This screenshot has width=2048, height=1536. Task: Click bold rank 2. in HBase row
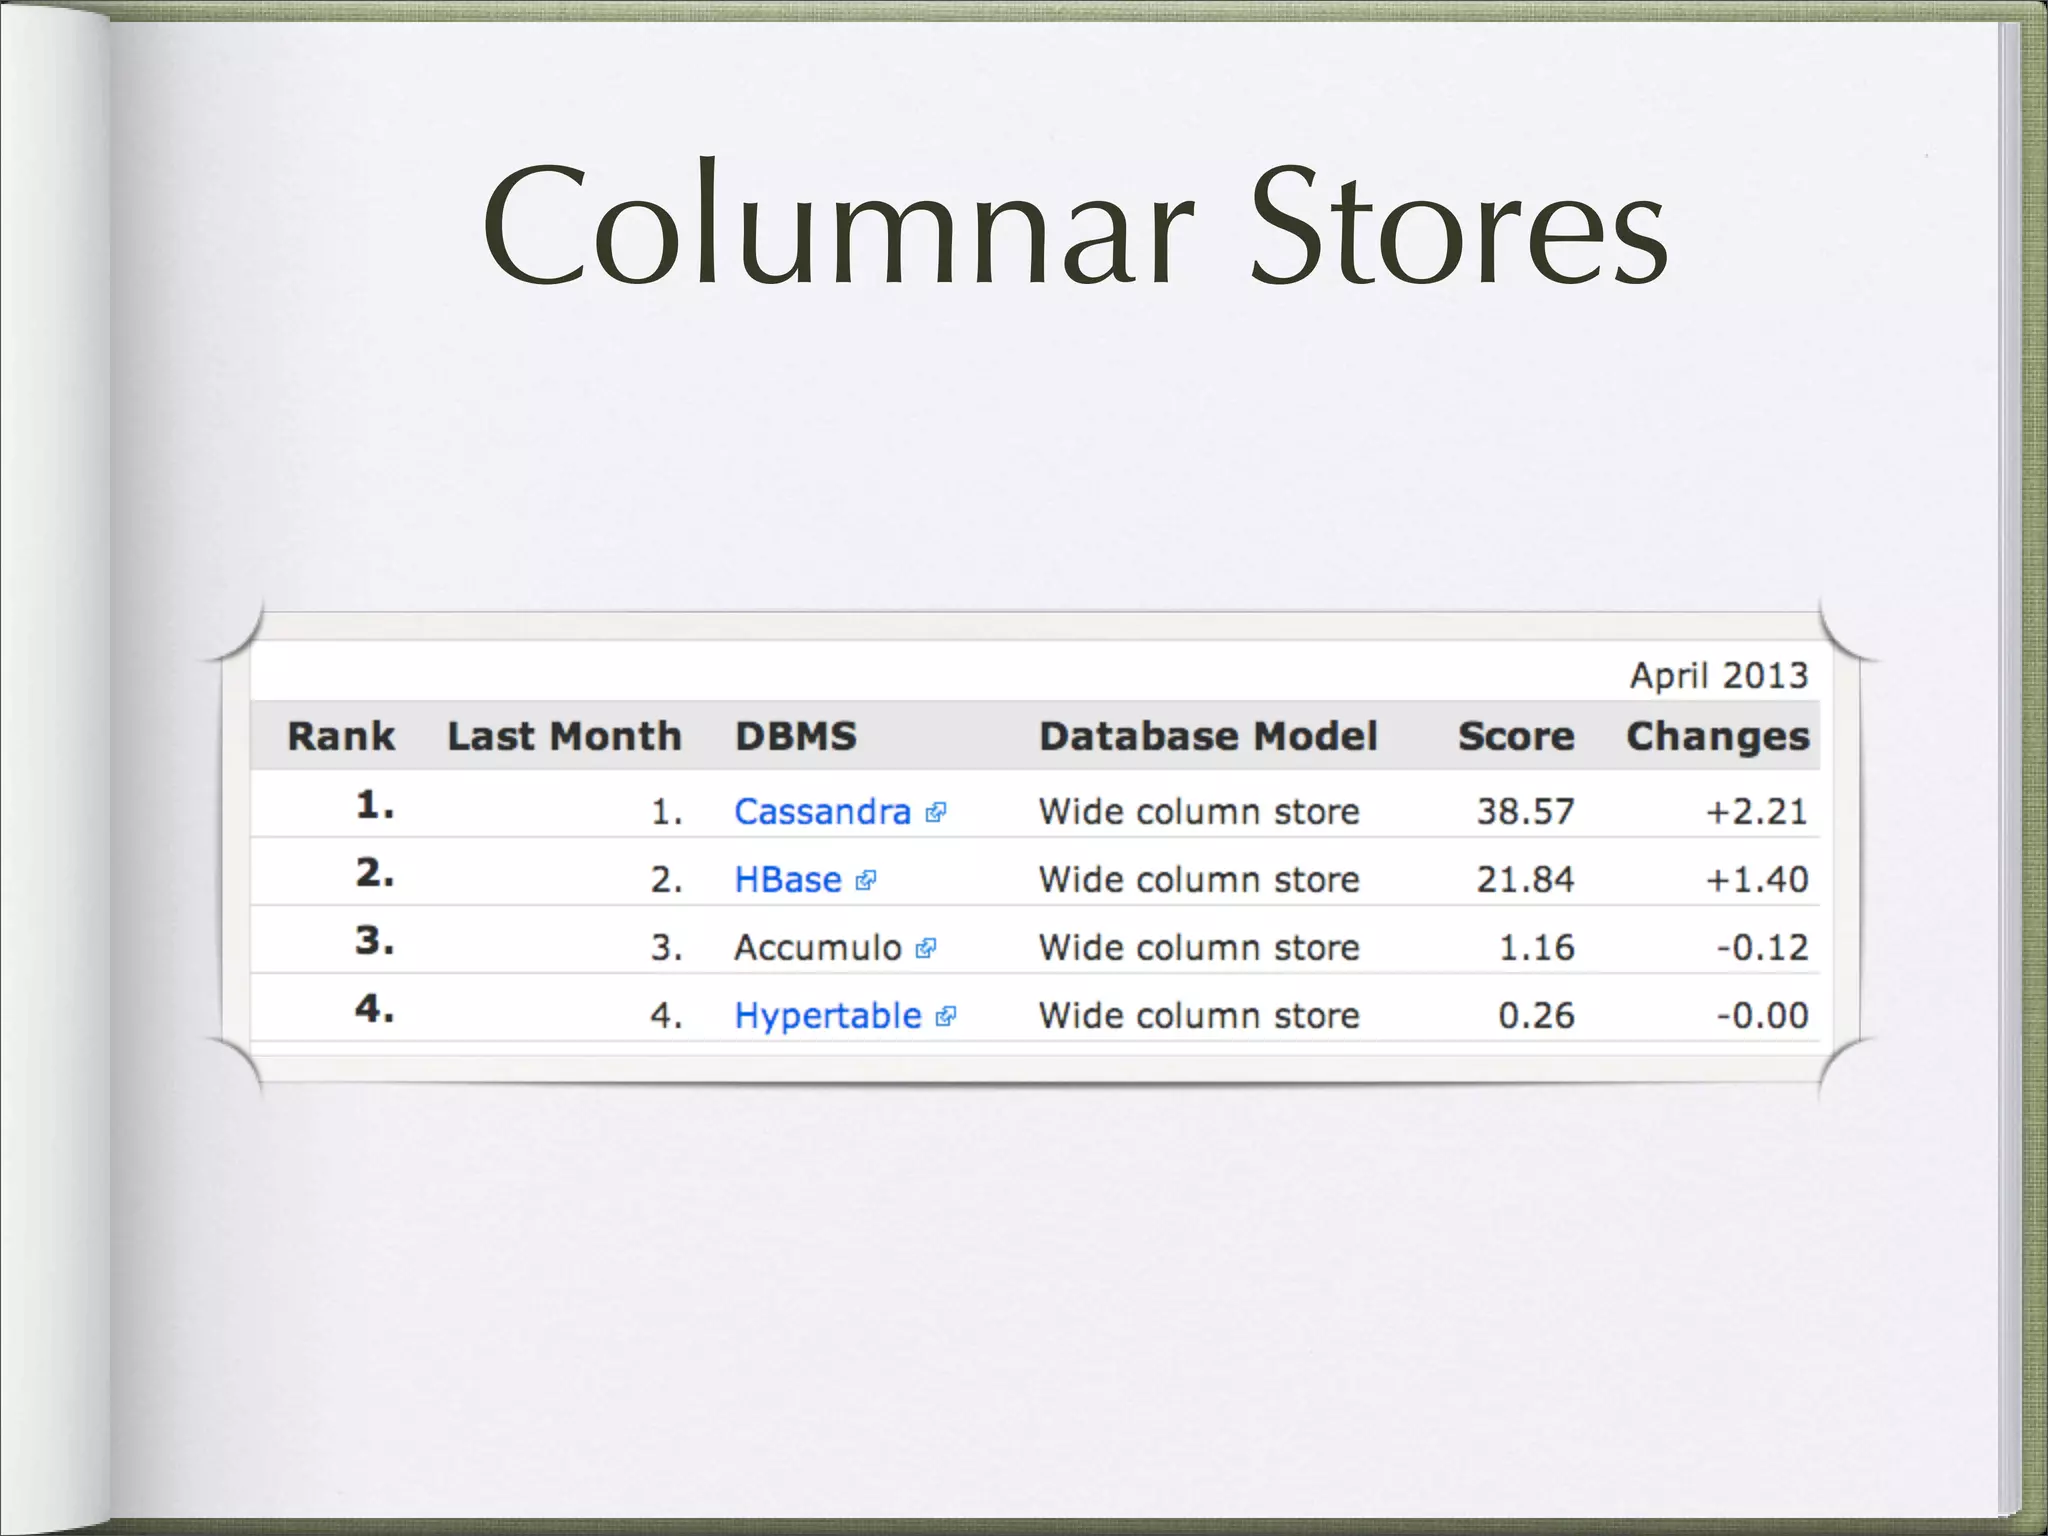[x=375, y=873]
